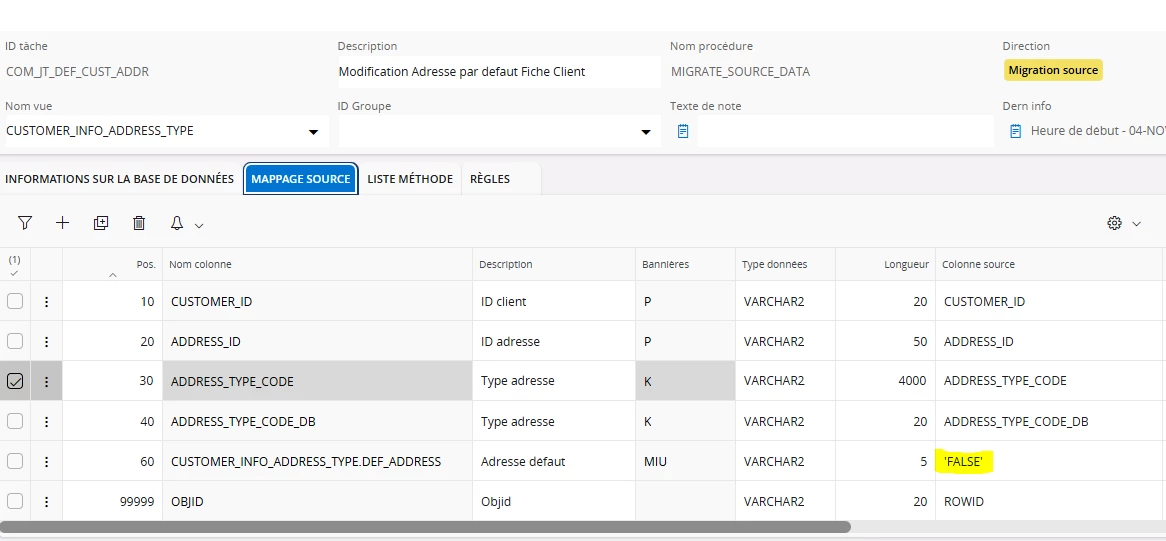
Task: Open row menu for CUSTOMER_ID
Action: 46,302
